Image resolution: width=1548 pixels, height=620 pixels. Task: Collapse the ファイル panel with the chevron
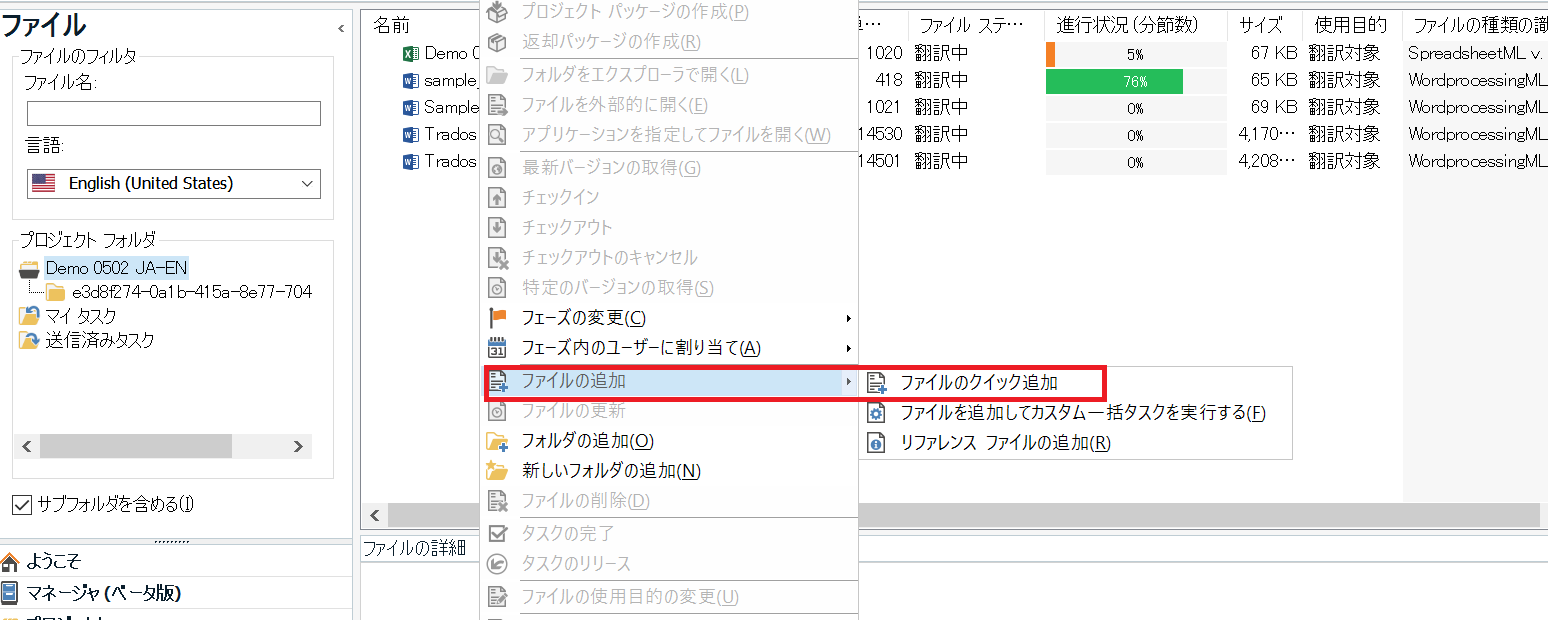pos(341,29)
